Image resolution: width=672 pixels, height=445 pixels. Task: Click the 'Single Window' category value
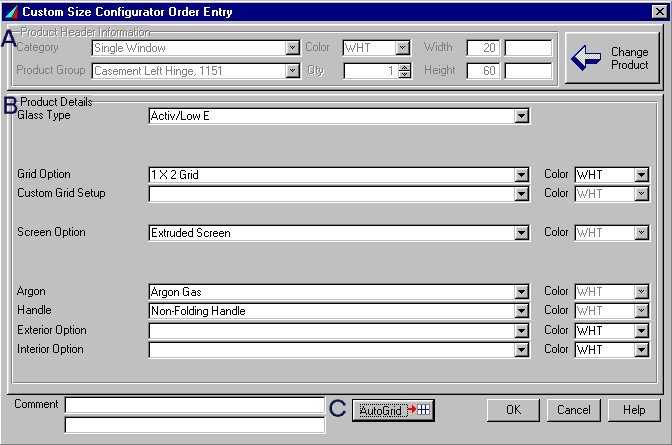[130, 48]
